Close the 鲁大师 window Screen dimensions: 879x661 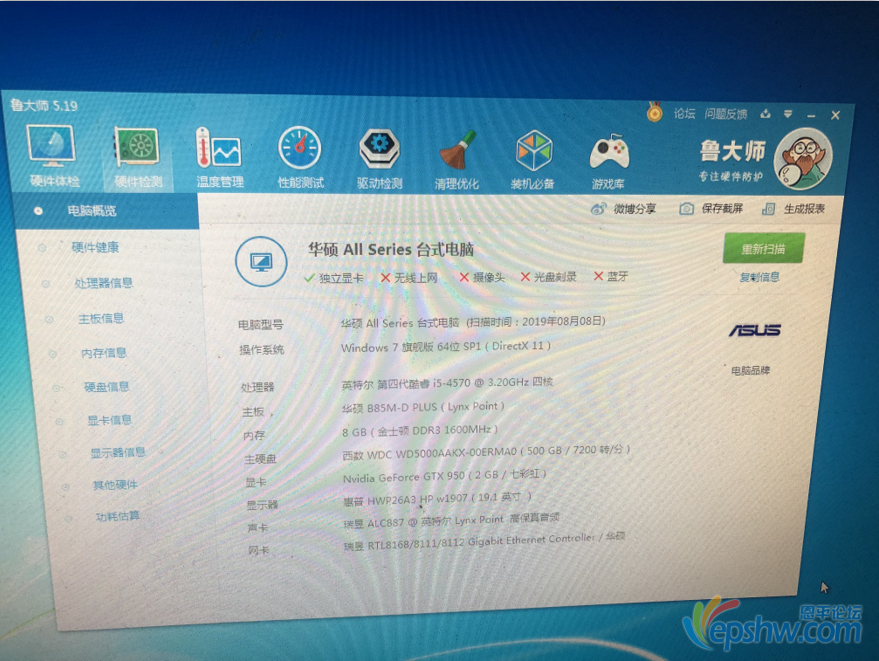(835, 115)
